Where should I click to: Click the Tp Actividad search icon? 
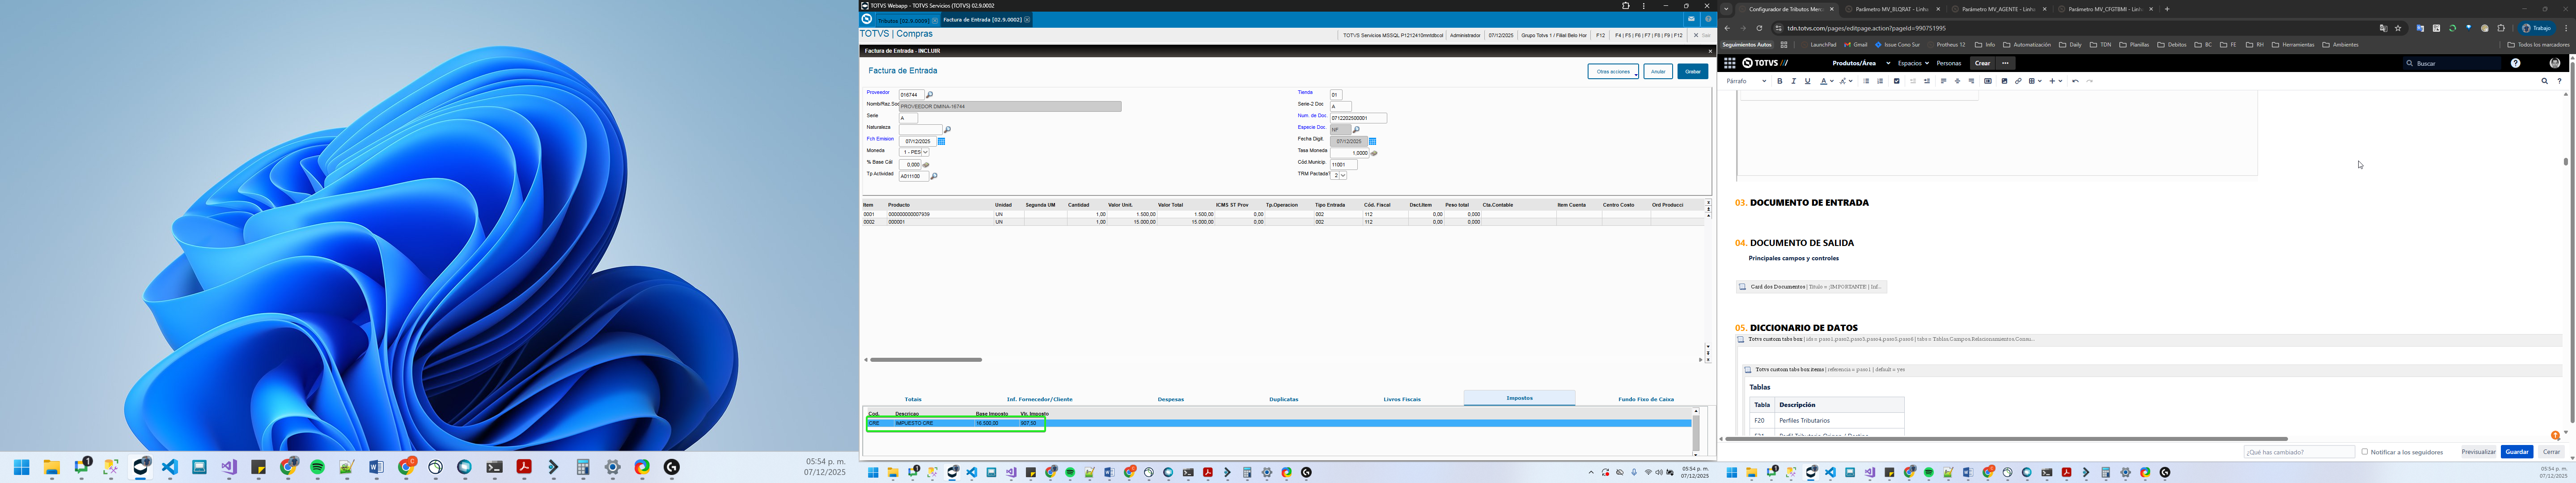pos(934,176)
